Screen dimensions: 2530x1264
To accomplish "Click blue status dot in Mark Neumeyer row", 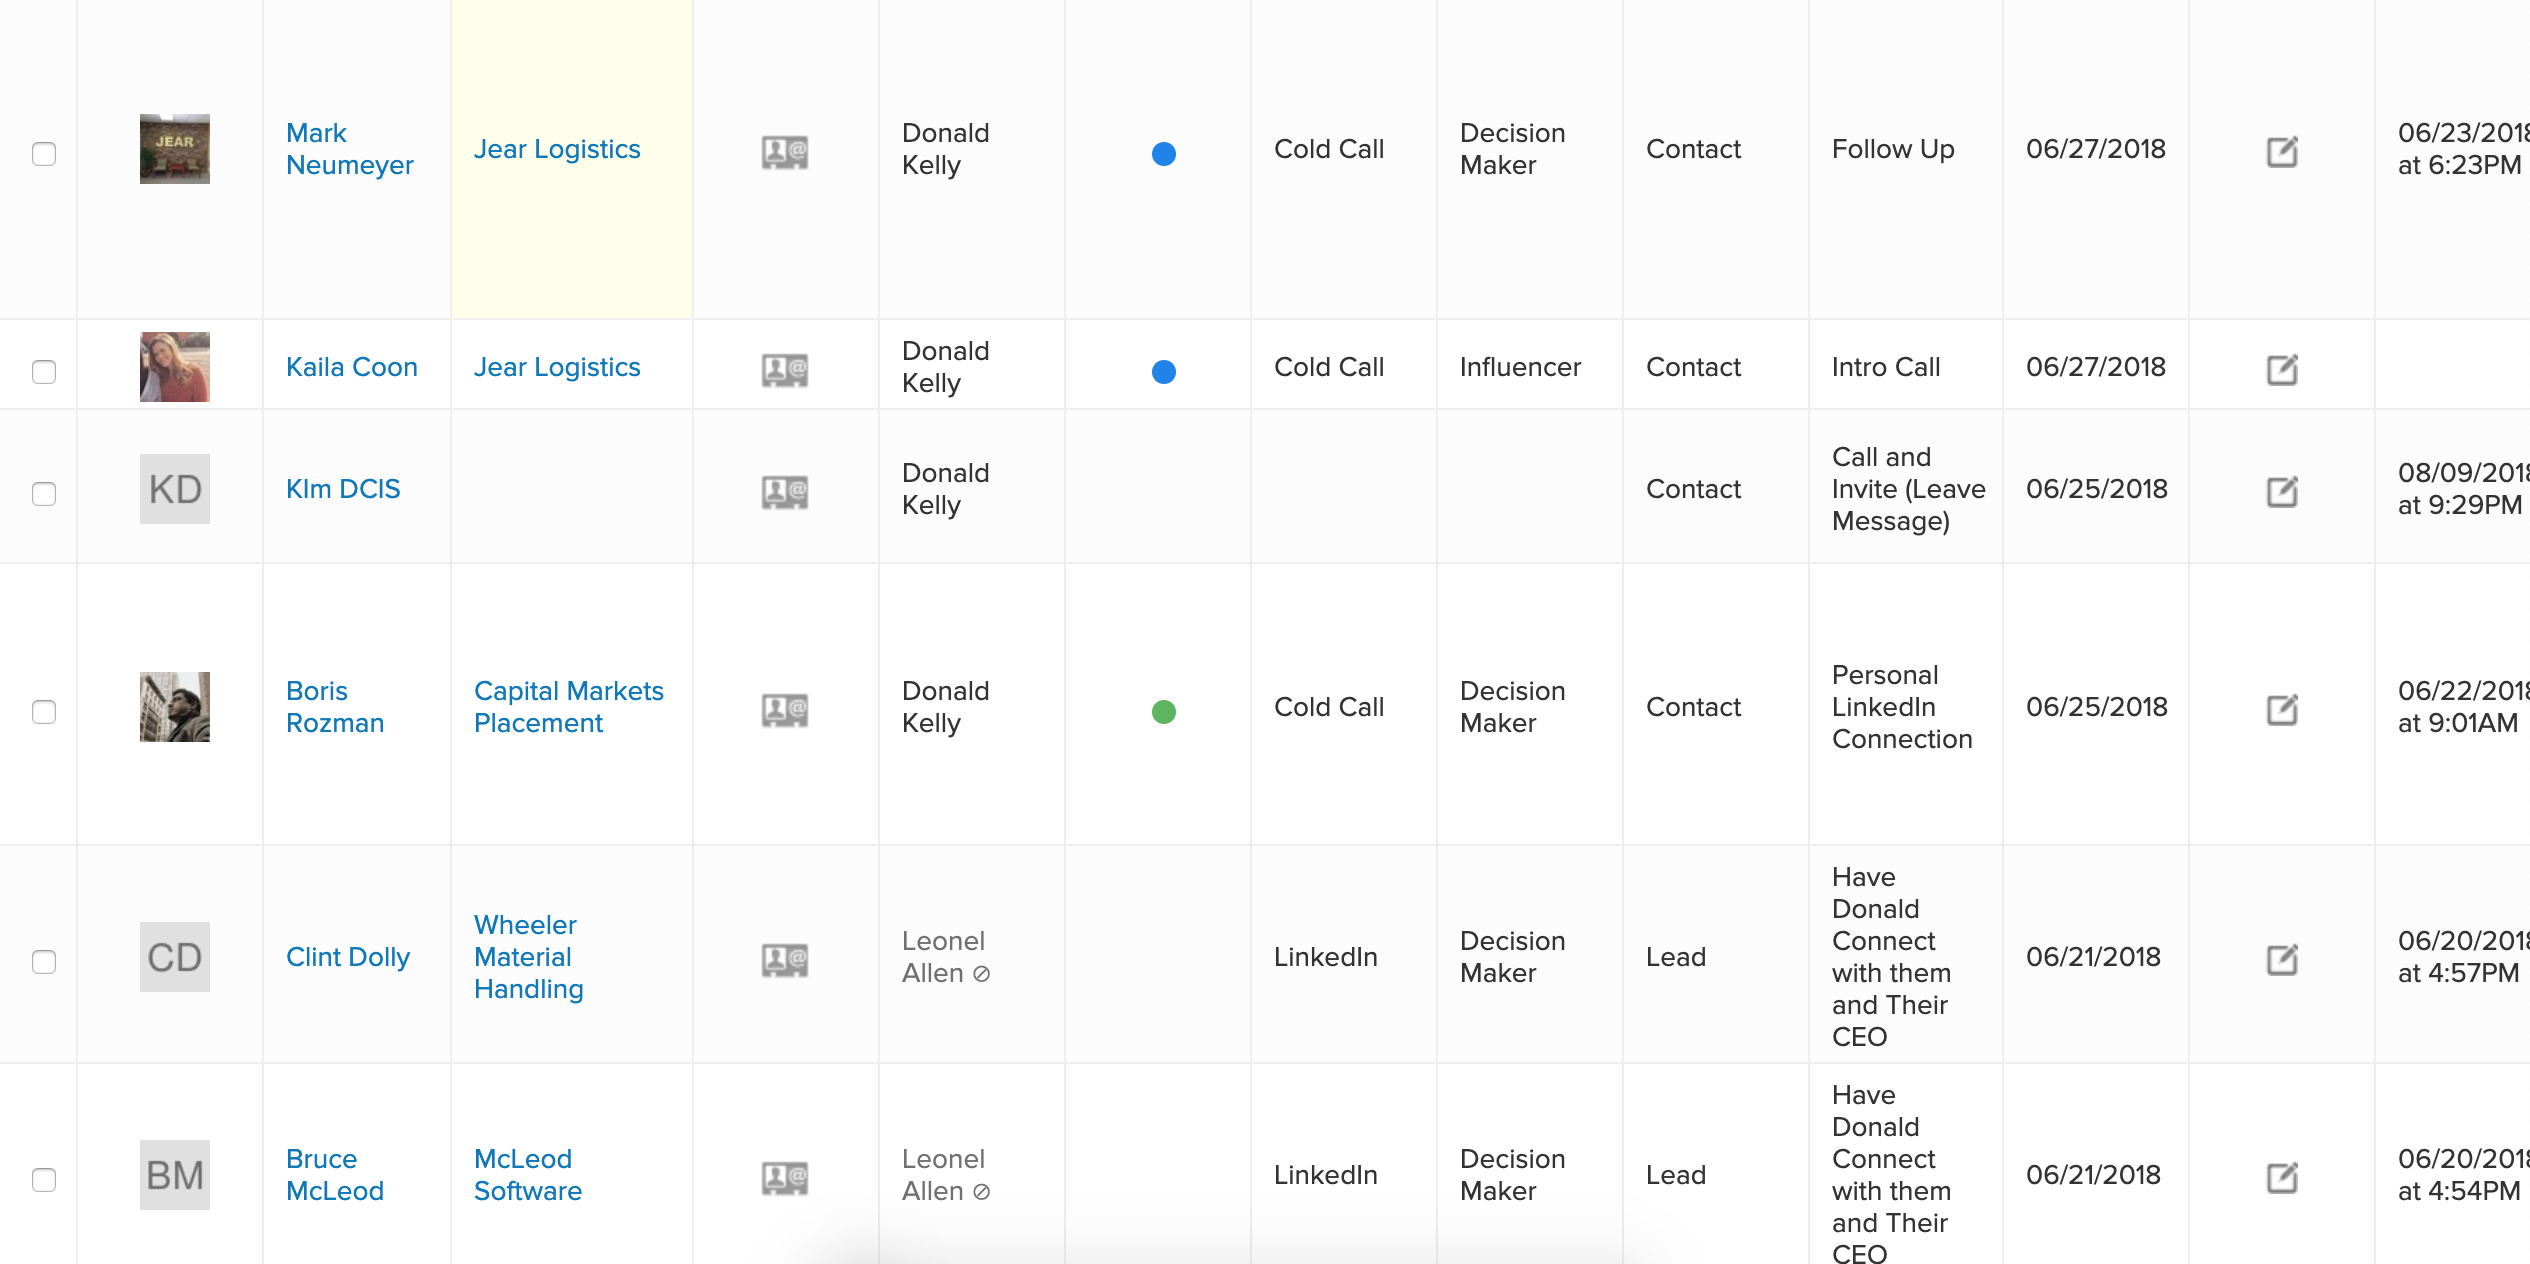I will [1164, 154].
